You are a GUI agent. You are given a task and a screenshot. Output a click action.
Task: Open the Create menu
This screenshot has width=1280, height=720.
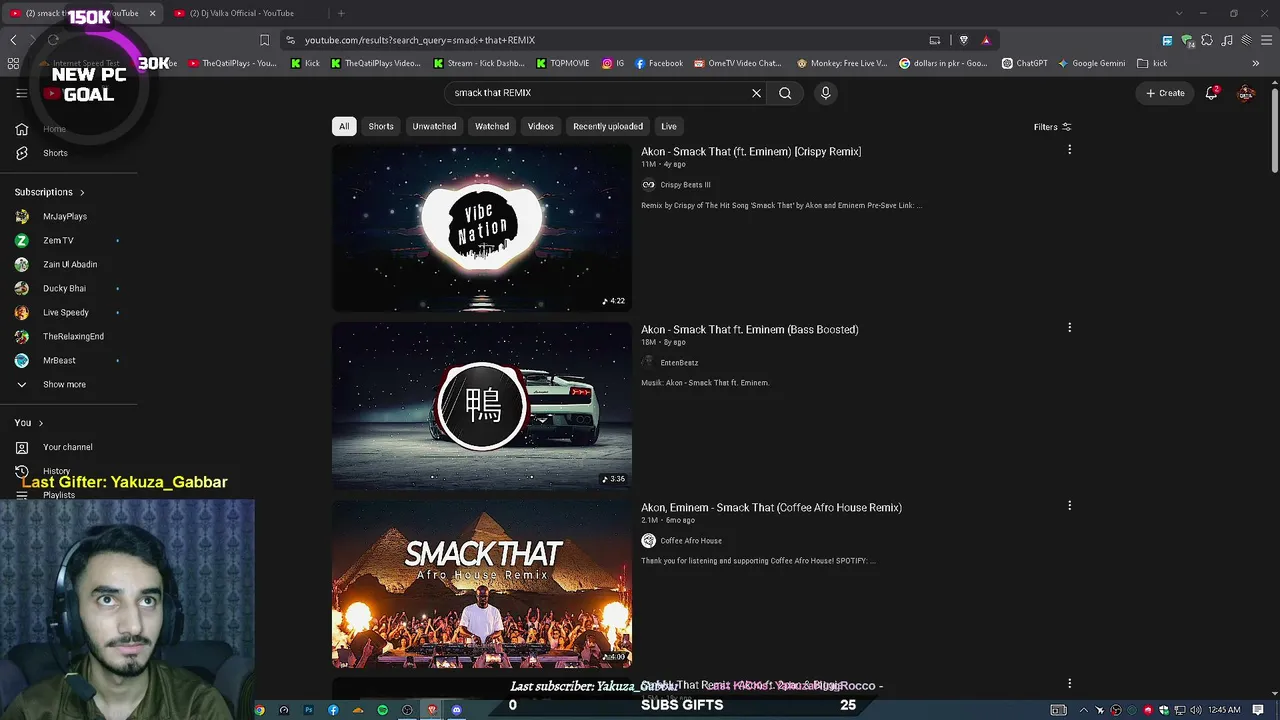coord(1165,93)
